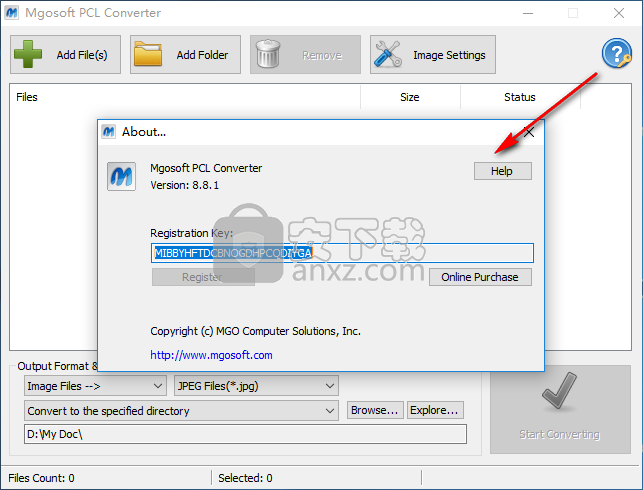
Task: Open the Convert to the specified directory dropdown
Action: point(181,410)
